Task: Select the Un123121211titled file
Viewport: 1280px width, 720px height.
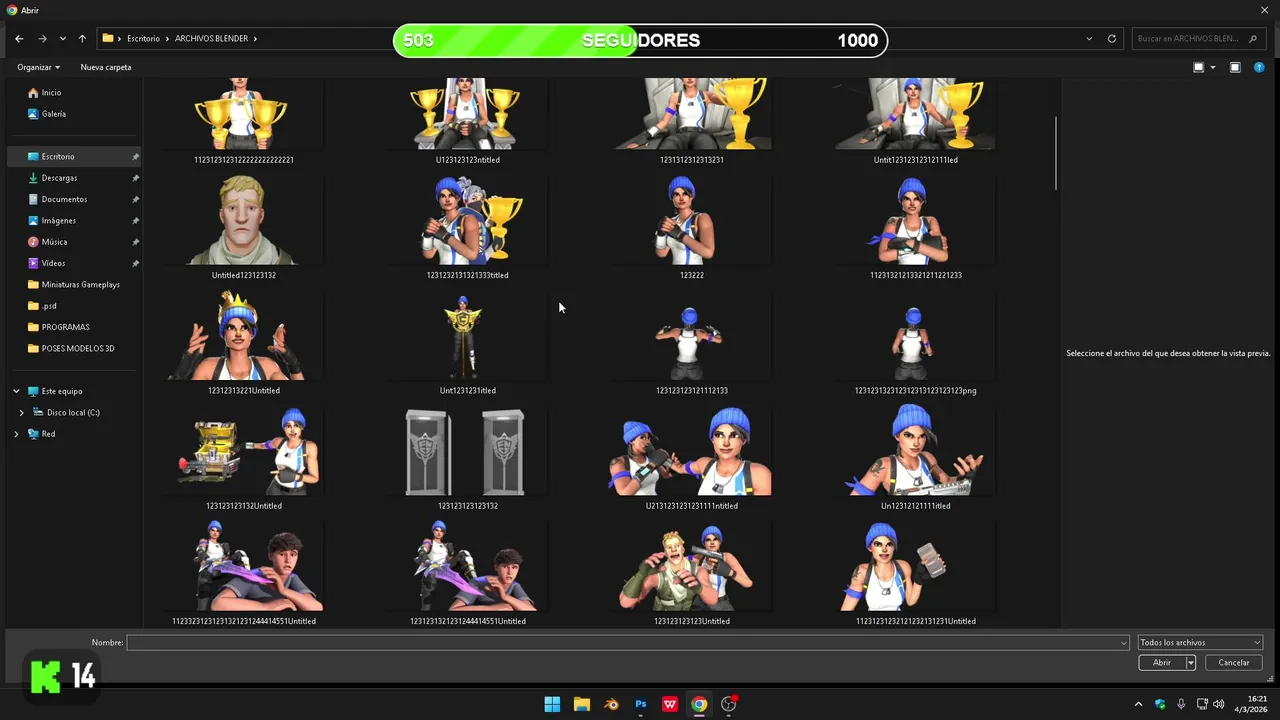Action: (916, 458)
